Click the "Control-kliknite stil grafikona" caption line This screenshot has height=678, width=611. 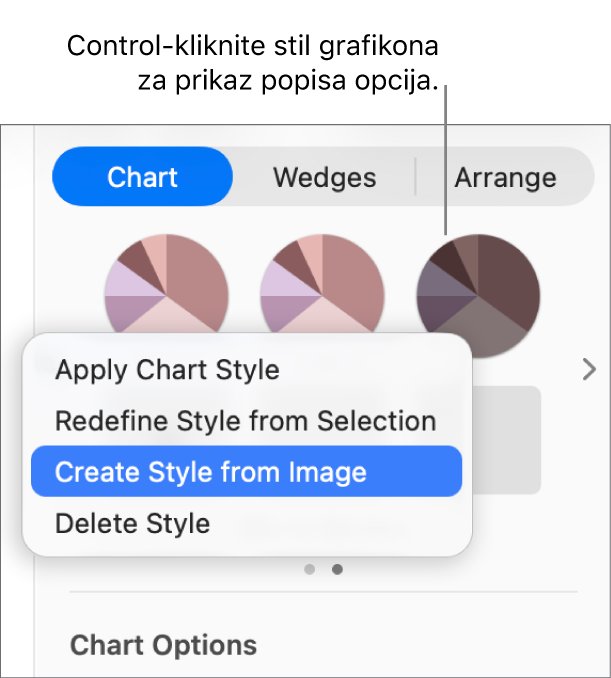(253, 46)
